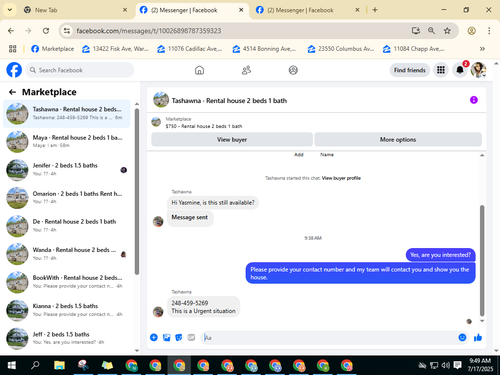The width and height of the screenshot is (500, 375).
Task: Open the Facebook logo home link
Action: pos(14,70)
